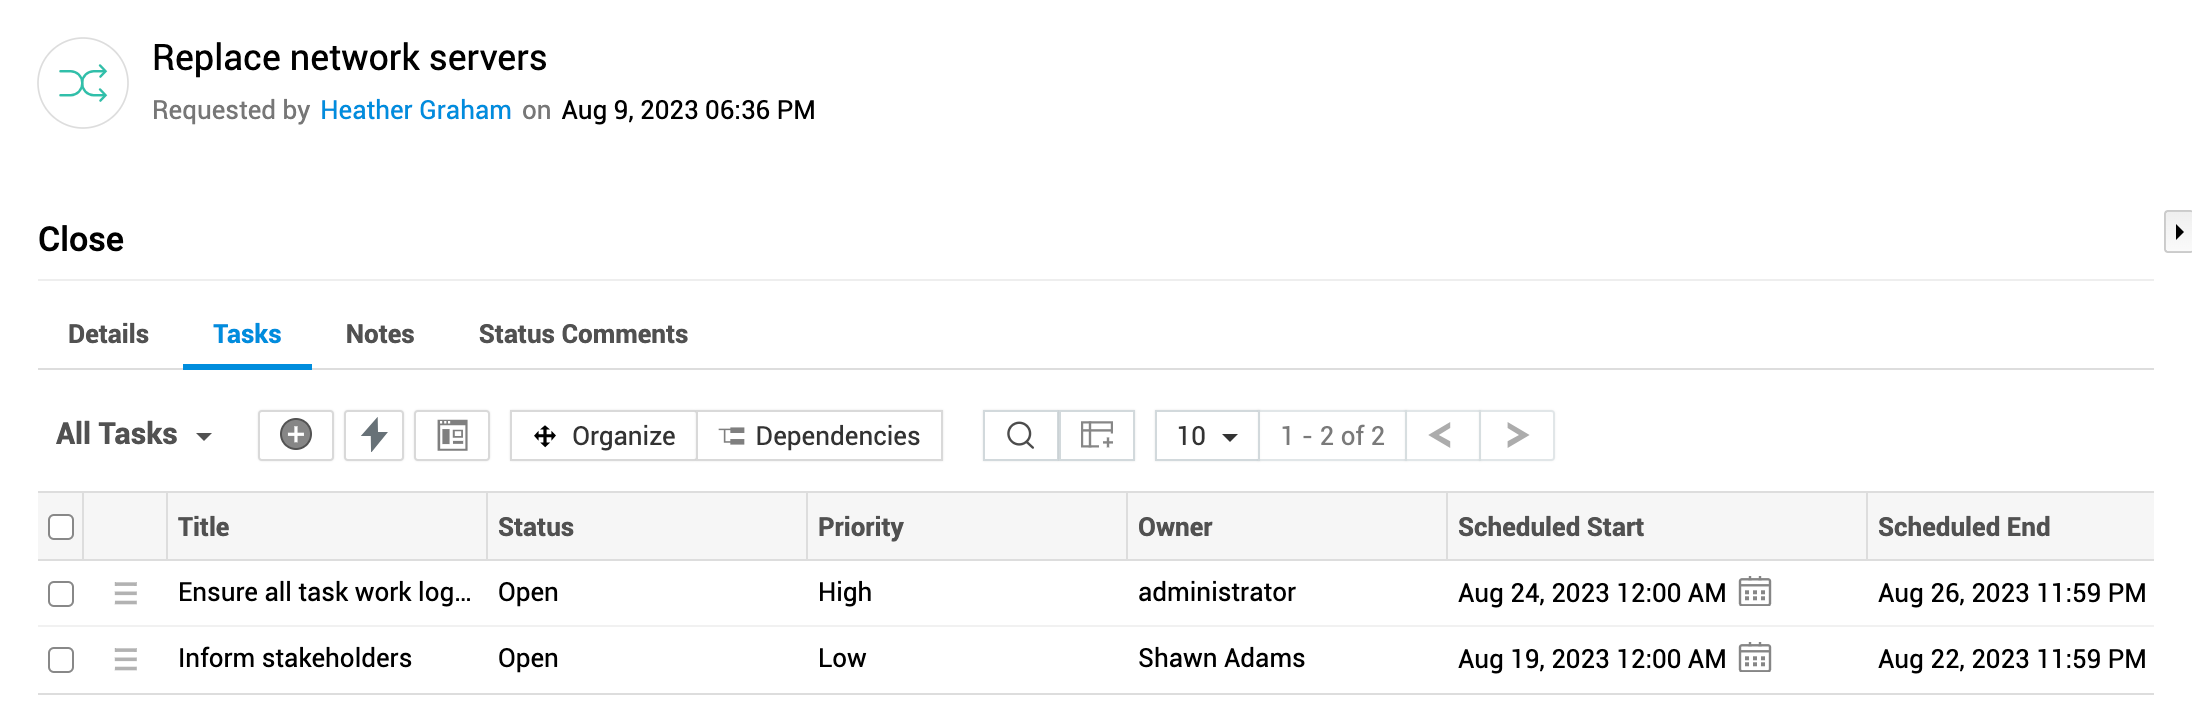Go to next page arrow
Viewport: 2192px width, 702px height.
(1517, 435)
